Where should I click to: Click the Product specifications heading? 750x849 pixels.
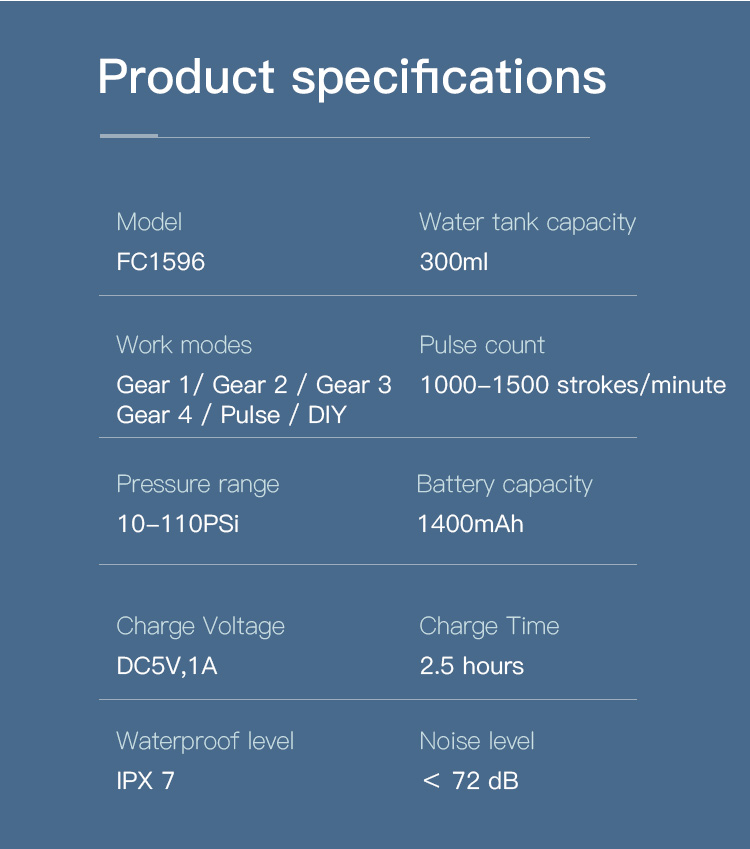(351, 77)
